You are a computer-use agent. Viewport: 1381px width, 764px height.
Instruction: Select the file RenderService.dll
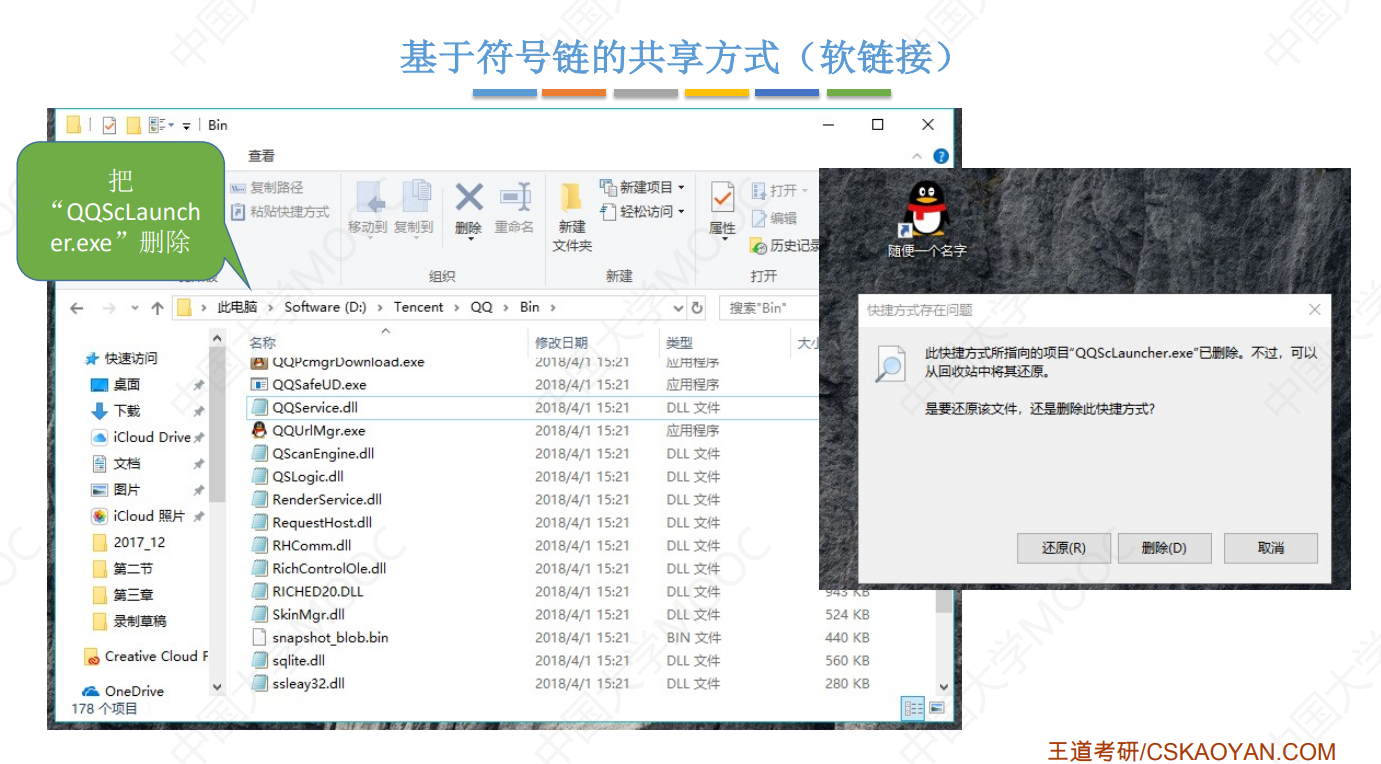pyautogui.click(x=327, y=499)
